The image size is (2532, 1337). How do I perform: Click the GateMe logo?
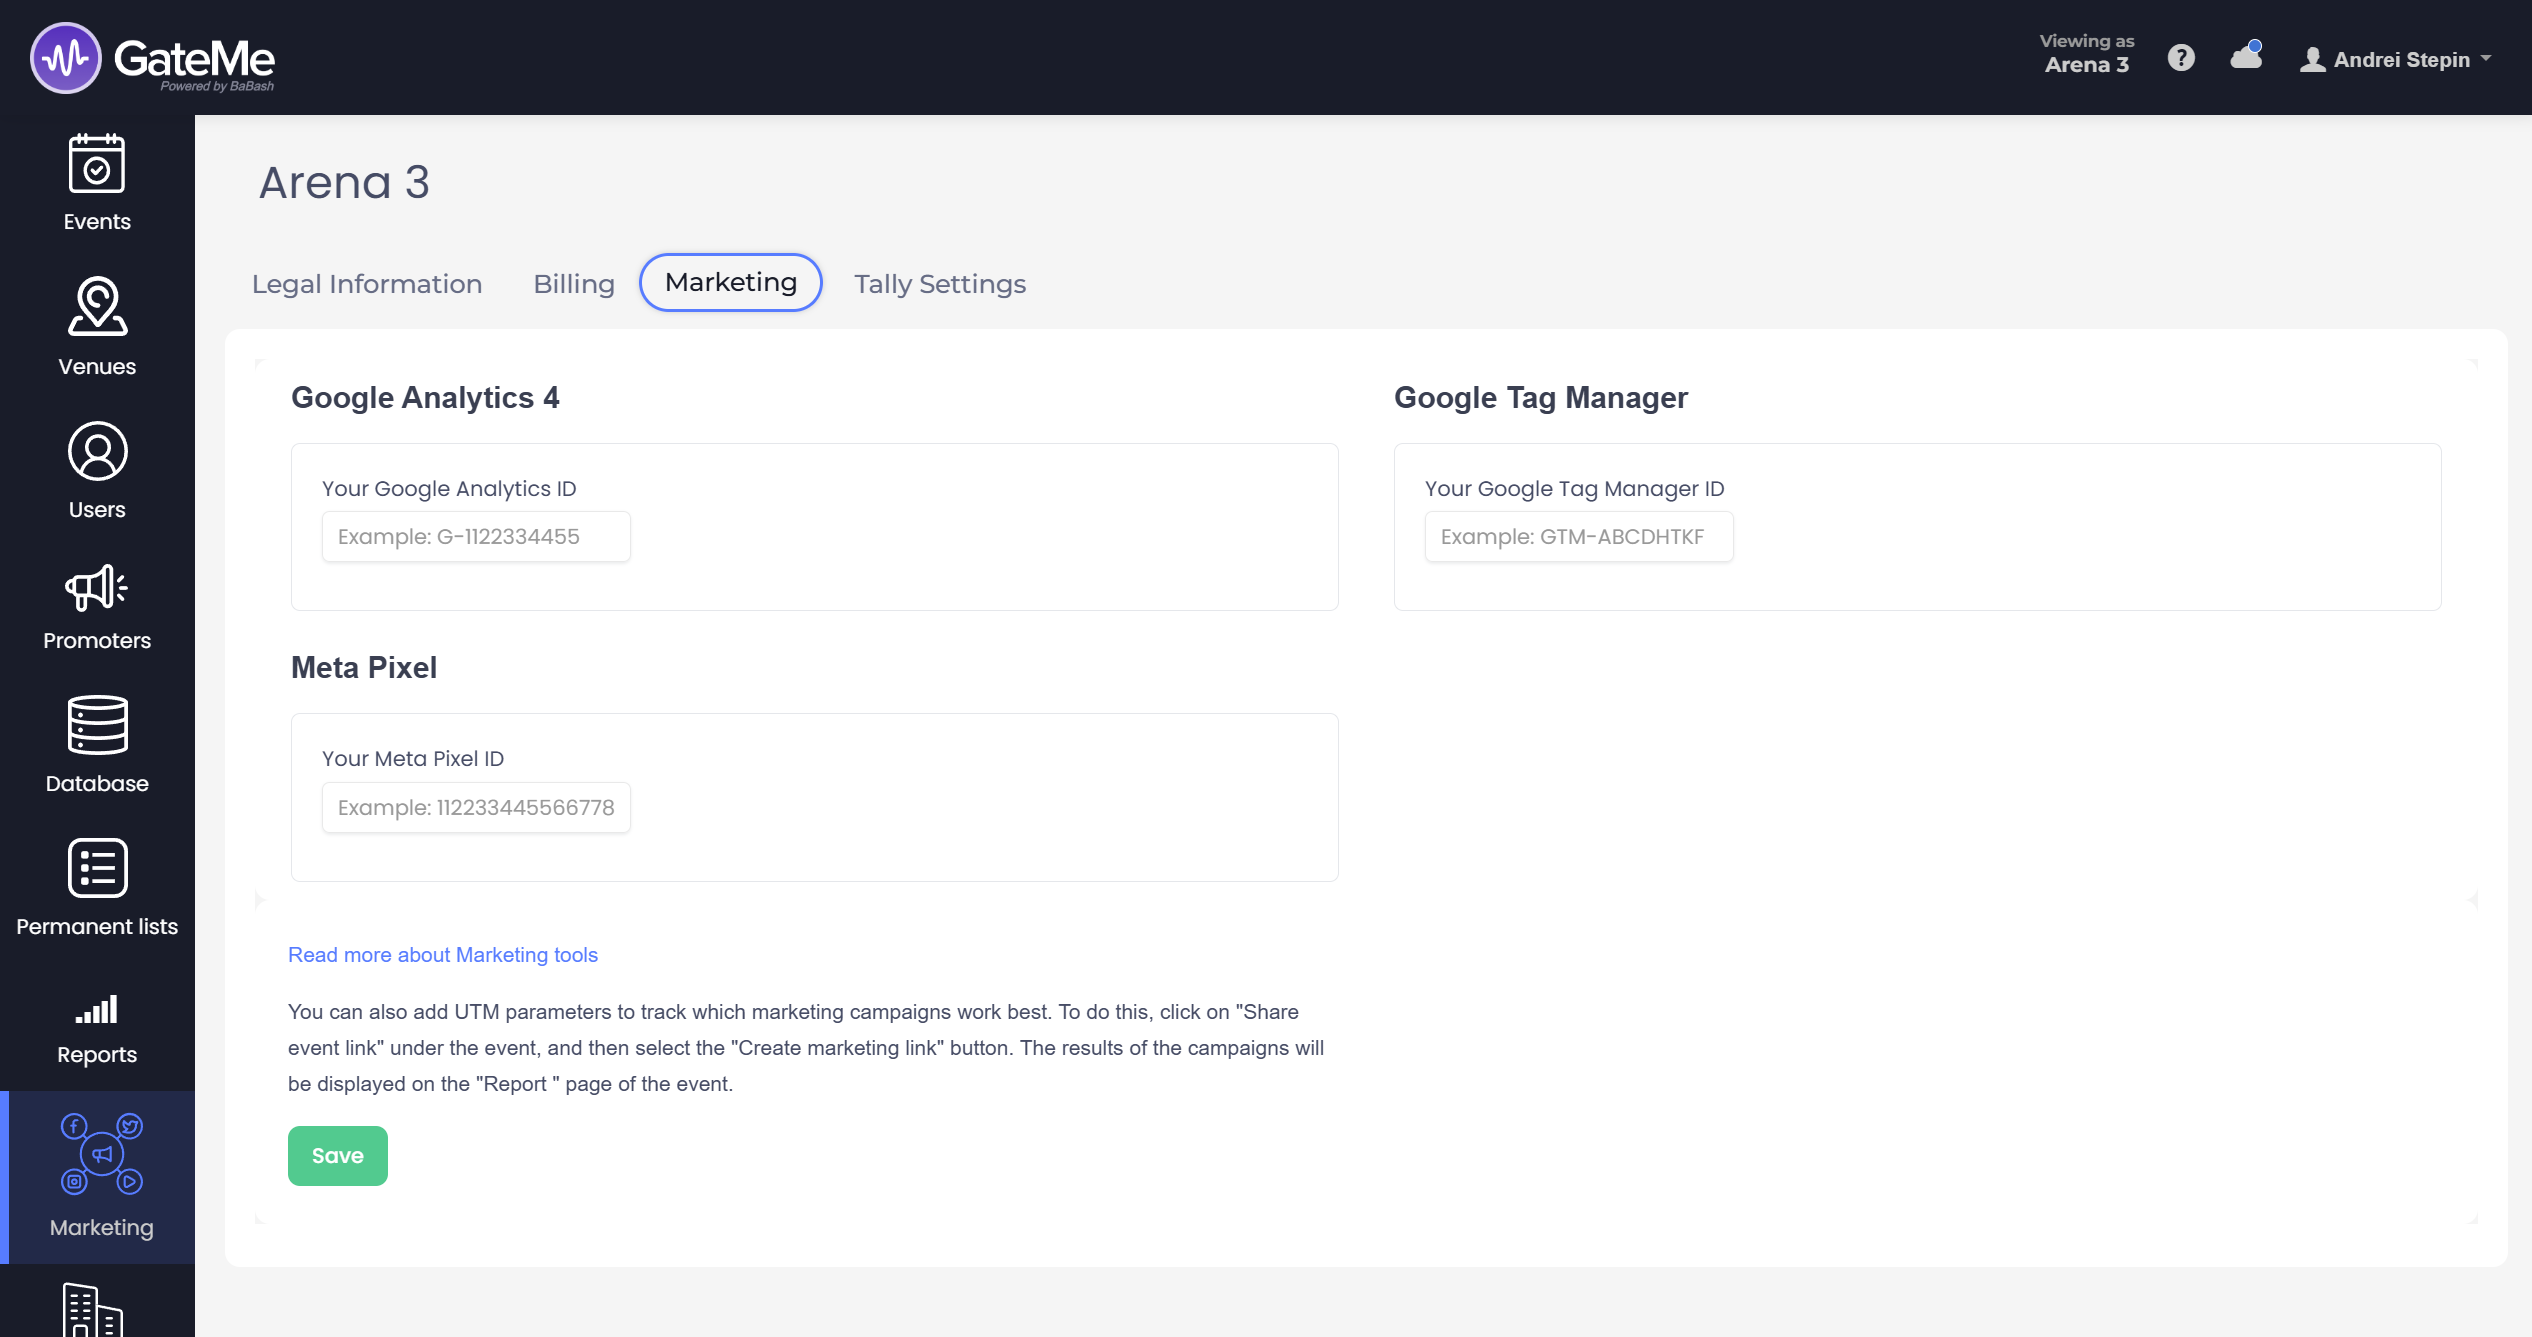153,58
